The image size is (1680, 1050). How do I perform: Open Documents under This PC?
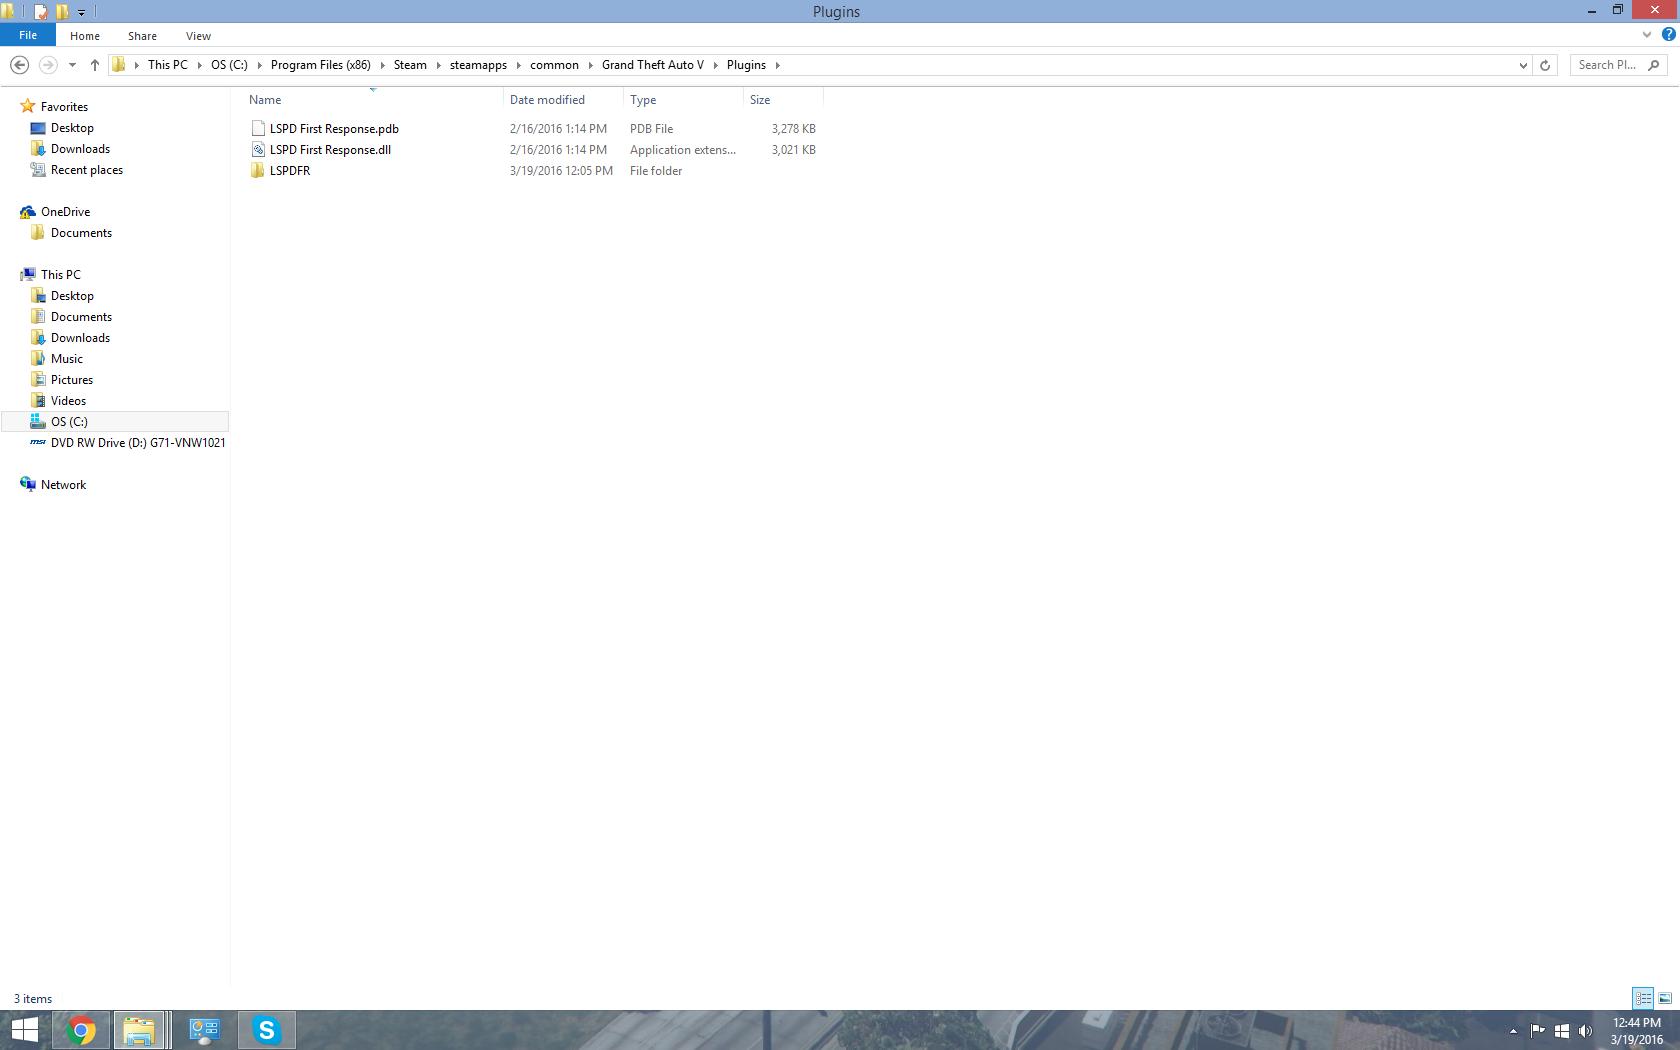point(81,317)
